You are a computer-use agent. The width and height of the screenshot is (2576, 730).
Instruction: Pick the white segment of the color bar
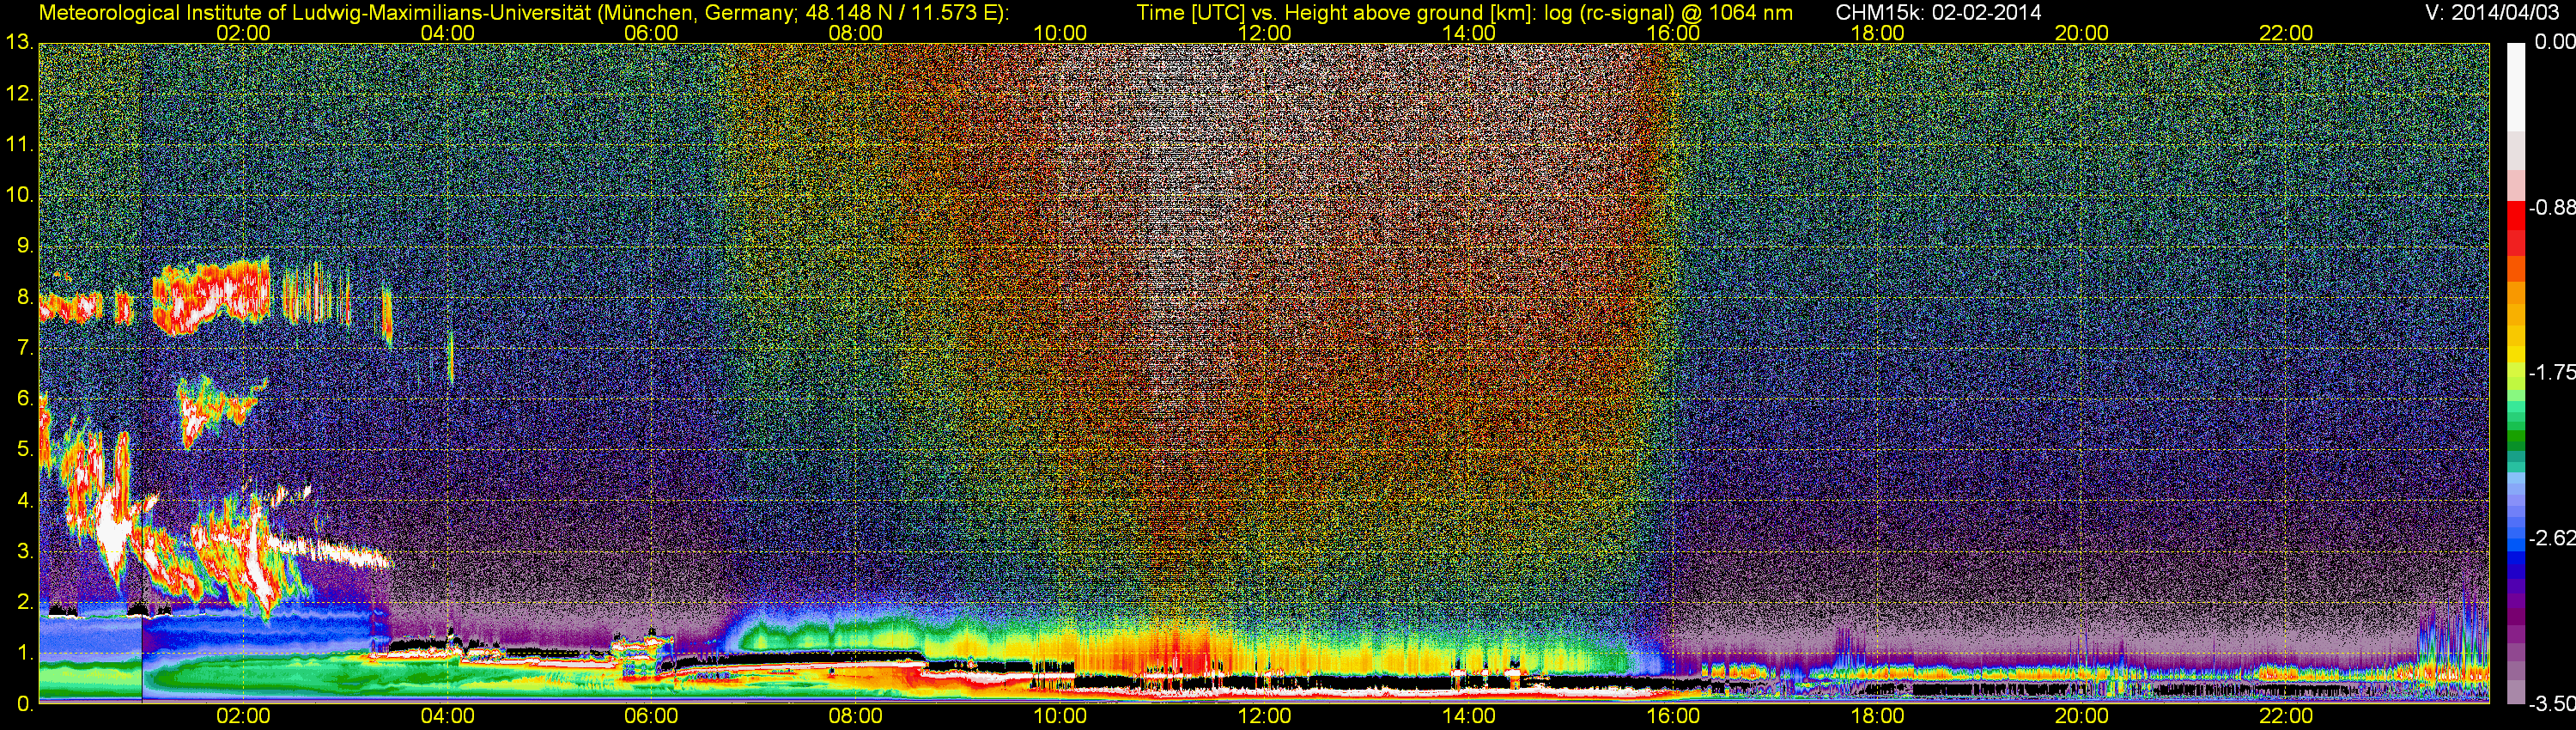pos(2515,86)
